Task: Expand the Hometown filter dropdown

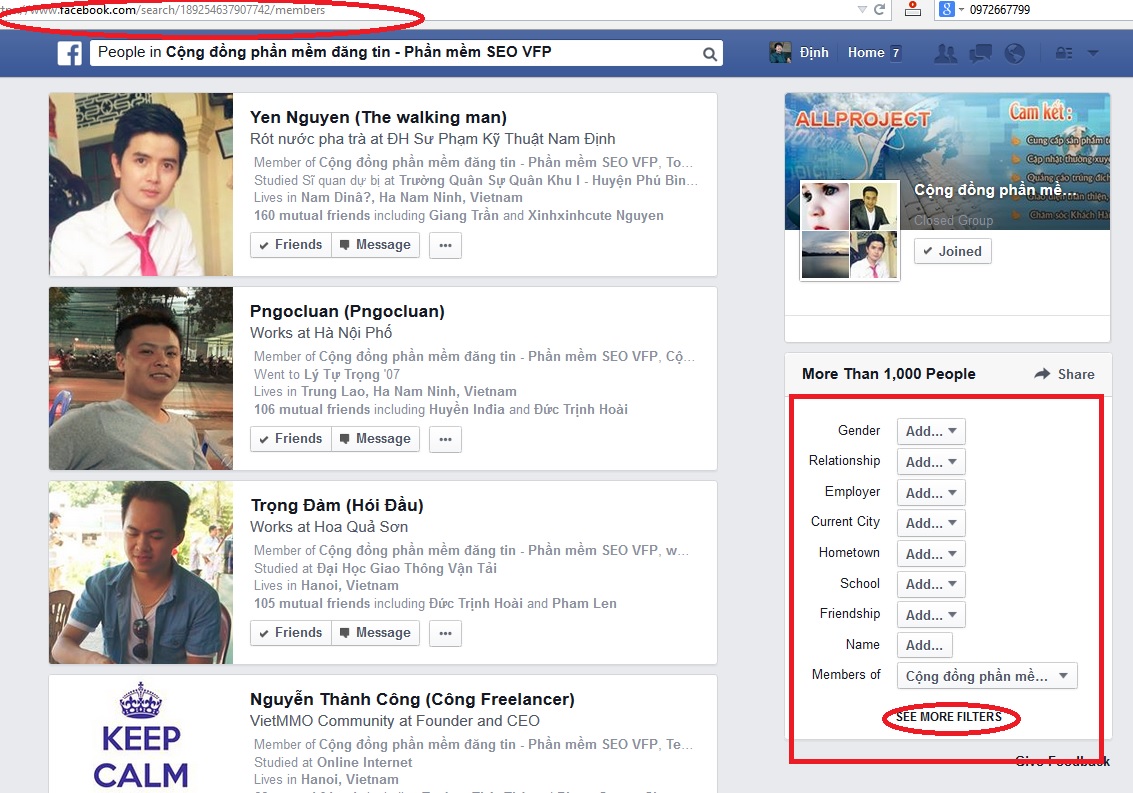Action: coord(931,554)
